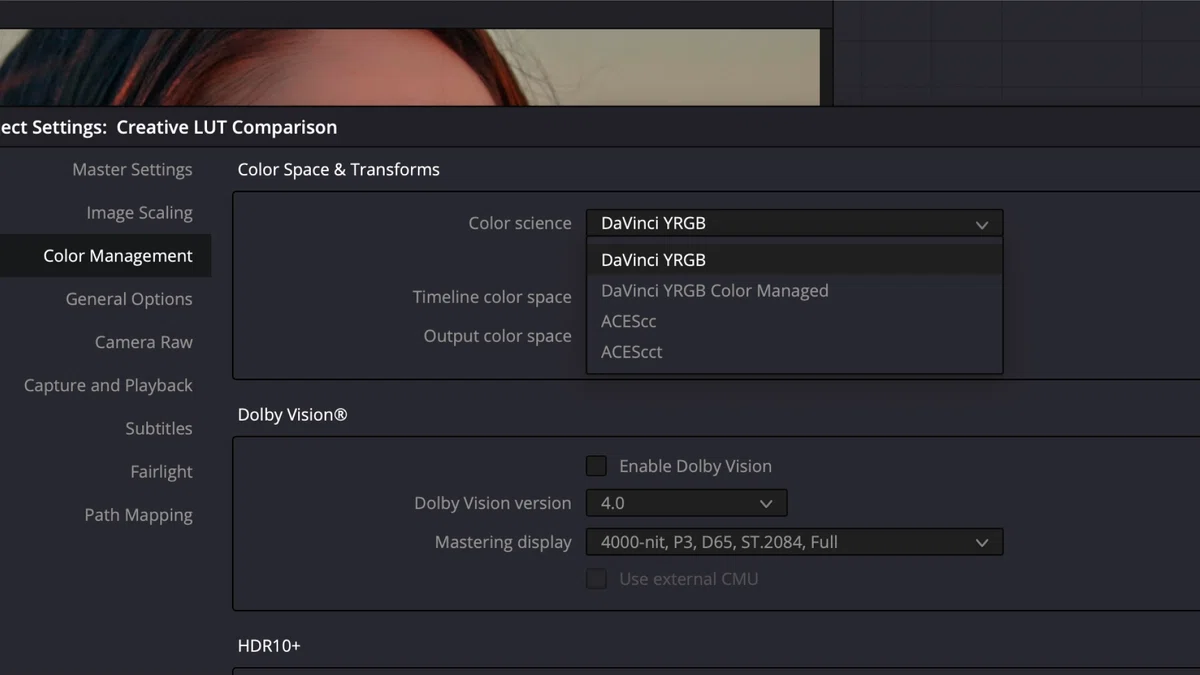Viewport: 1200px width, 675px height.
Task: Toggle the Use external CMU checkbox
Action: (596, 579)
